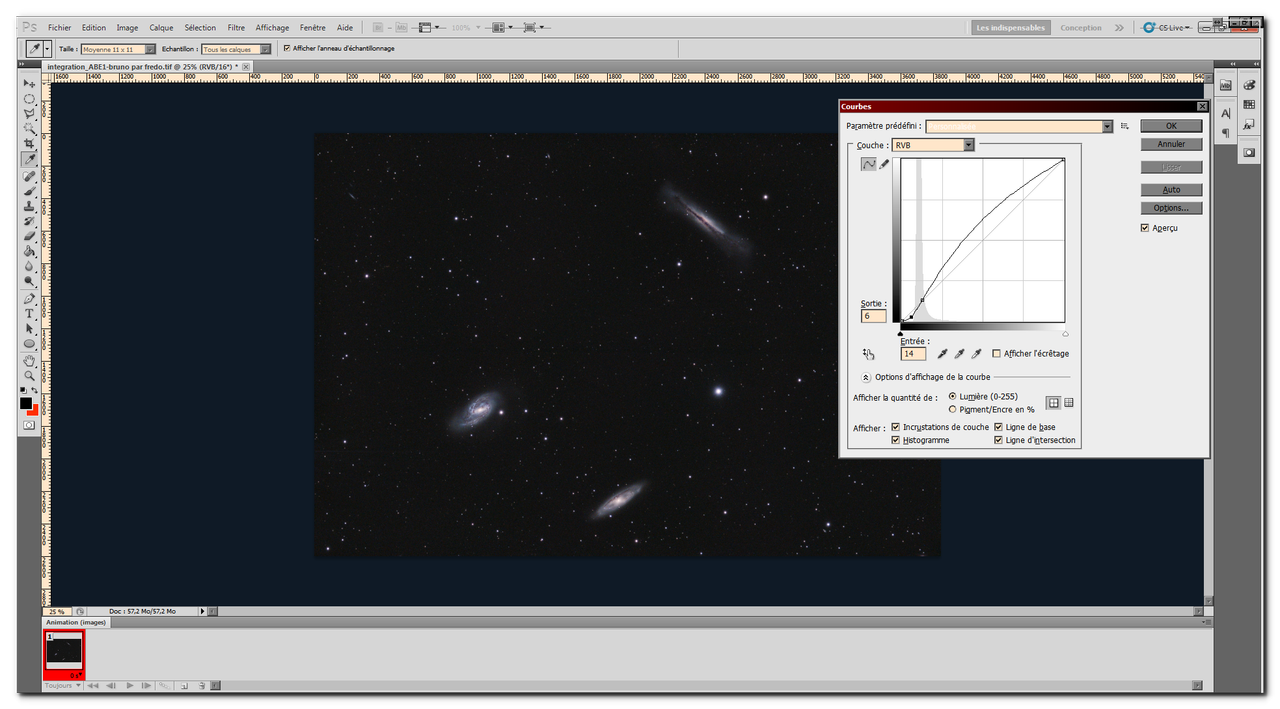Image resolution: width=1280 pixels, height=709 pixels.
Task: Open the Edition menu
Action: point(94,28)
